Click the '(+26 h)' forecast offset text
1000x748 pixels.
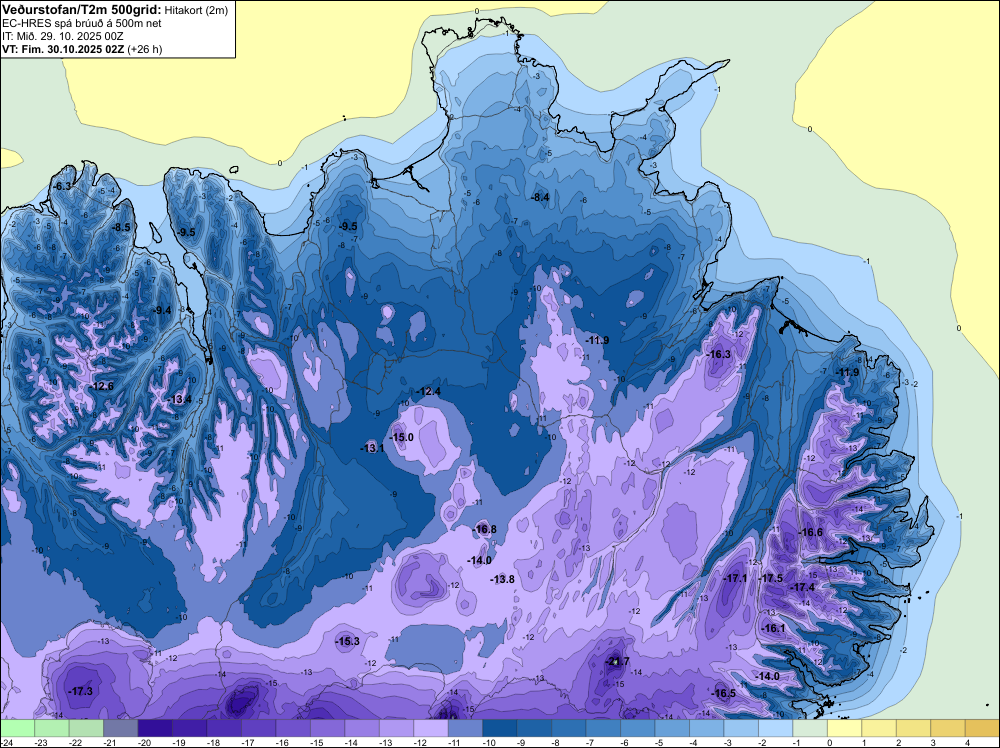click(x=145, y=49)
